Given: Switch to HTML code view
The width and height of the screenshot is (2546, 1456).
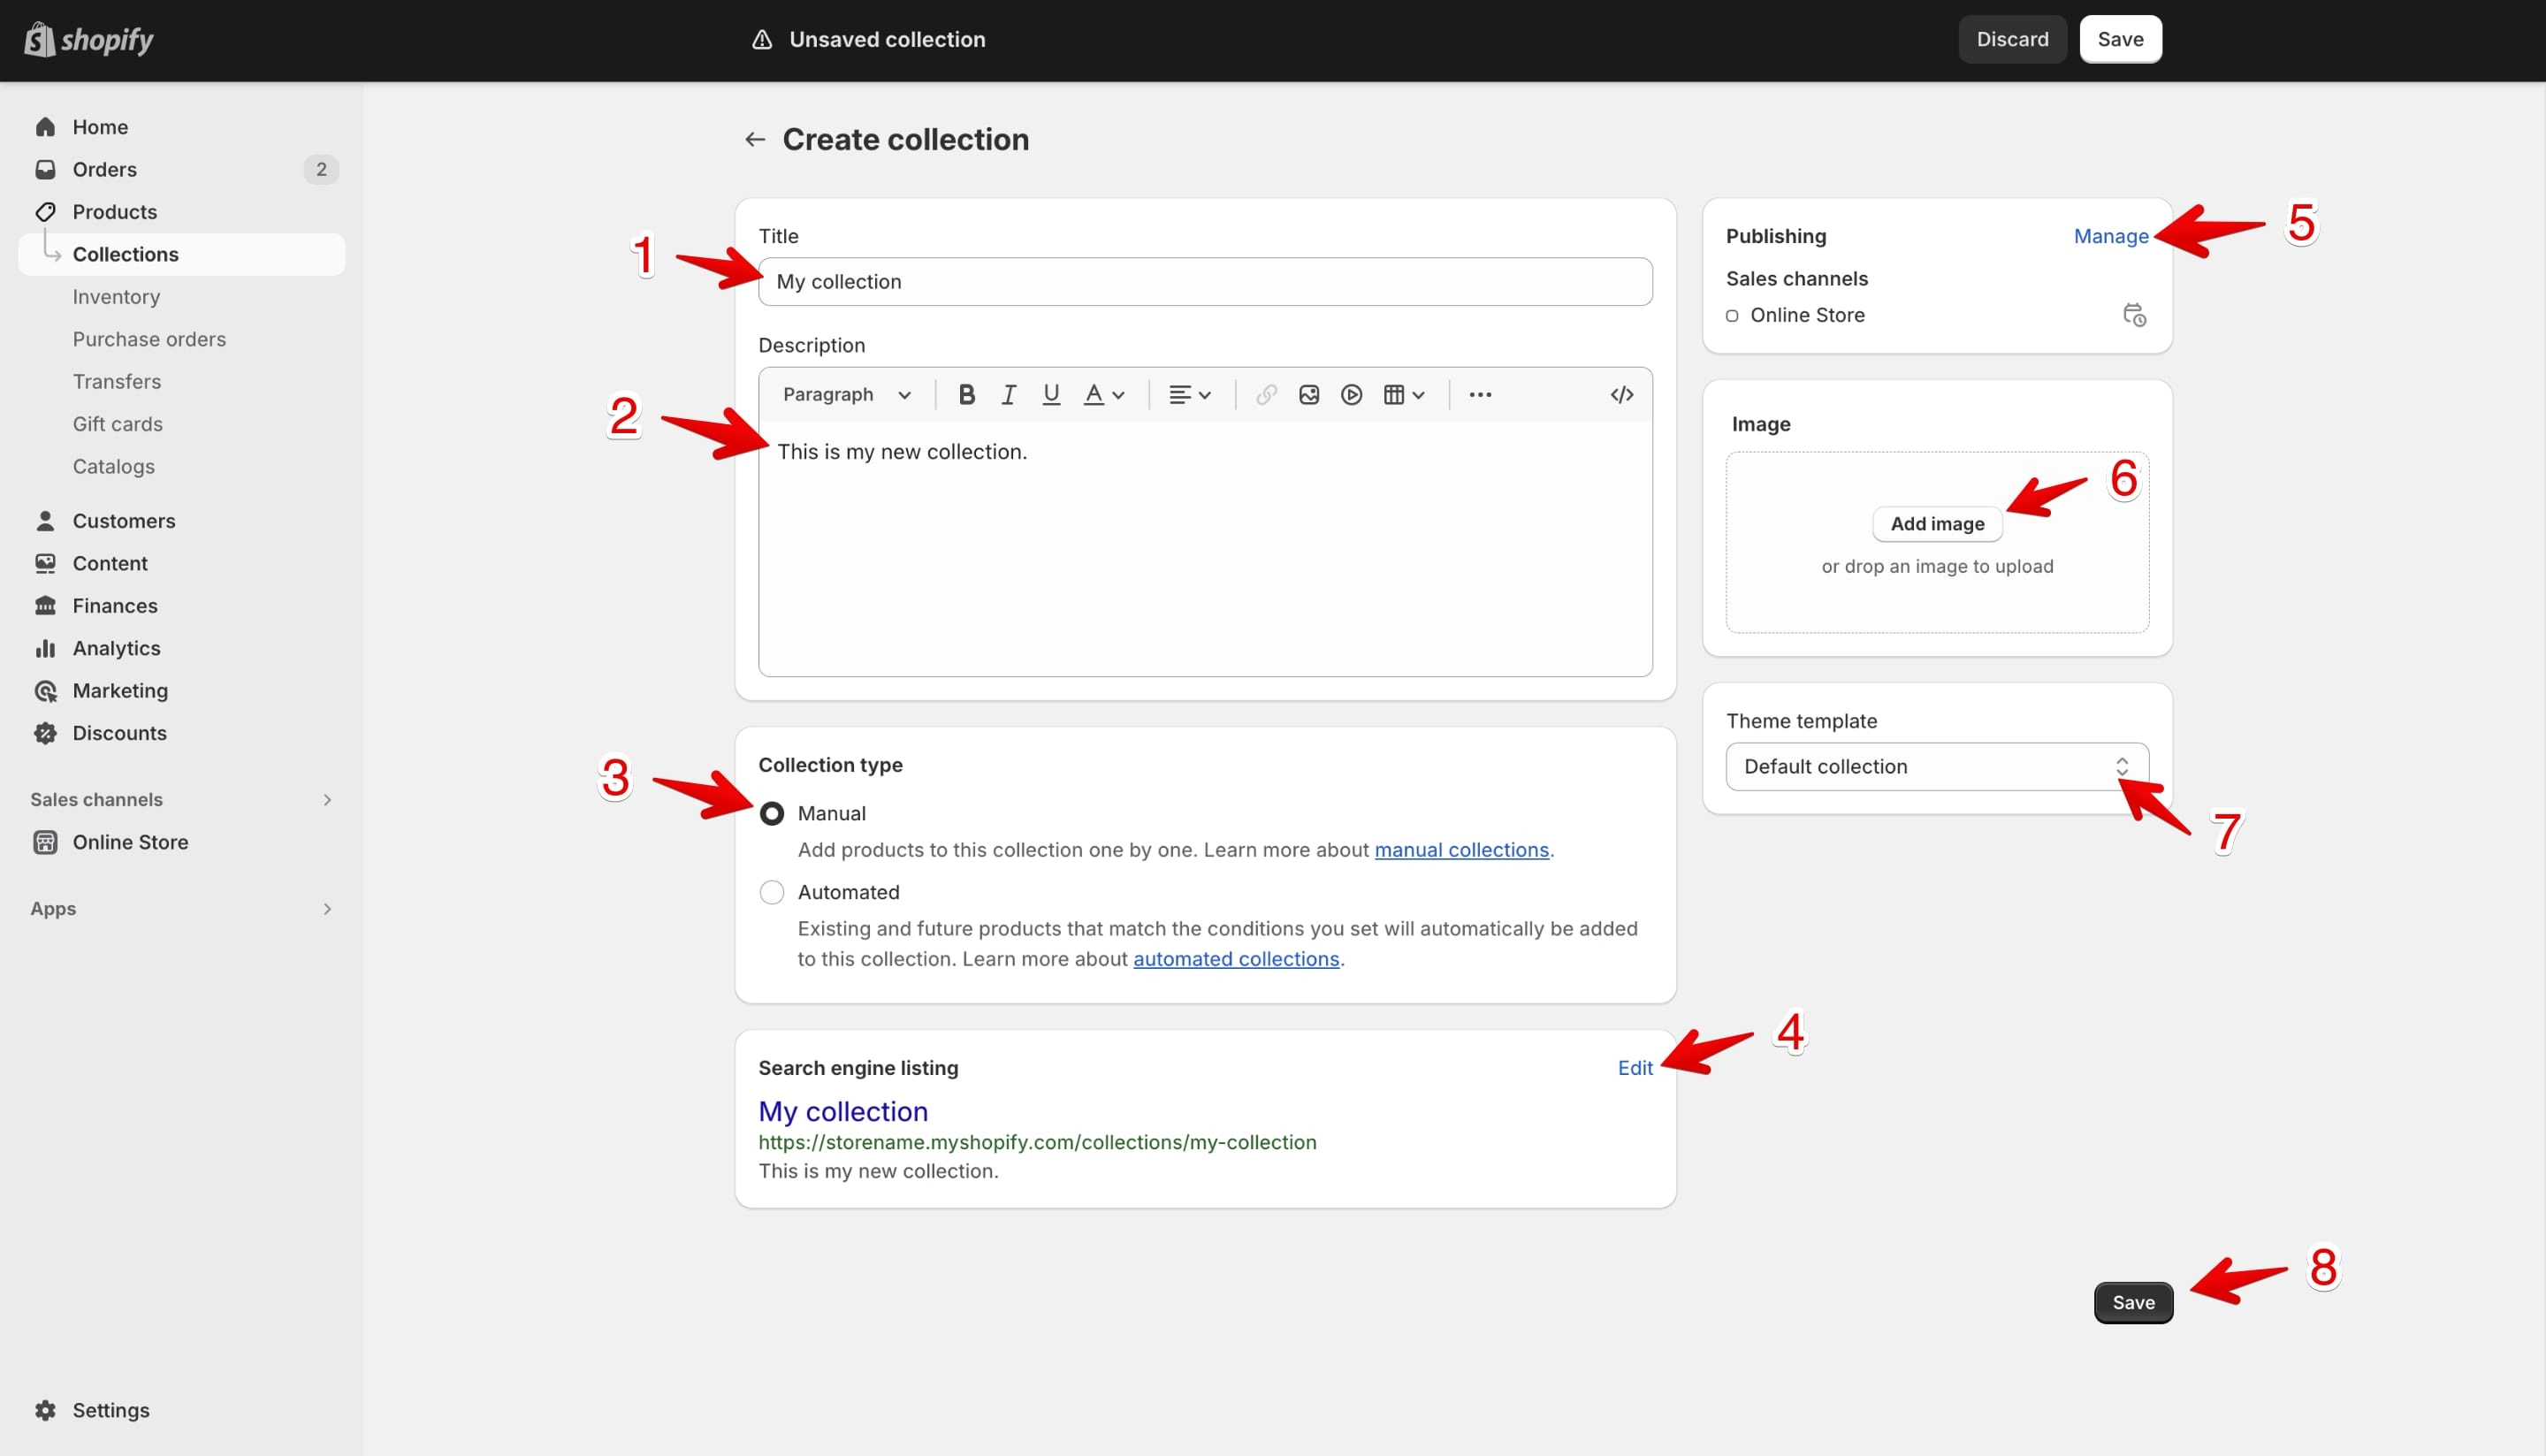Looking at the screenshot, I should tap(1621, 395).
